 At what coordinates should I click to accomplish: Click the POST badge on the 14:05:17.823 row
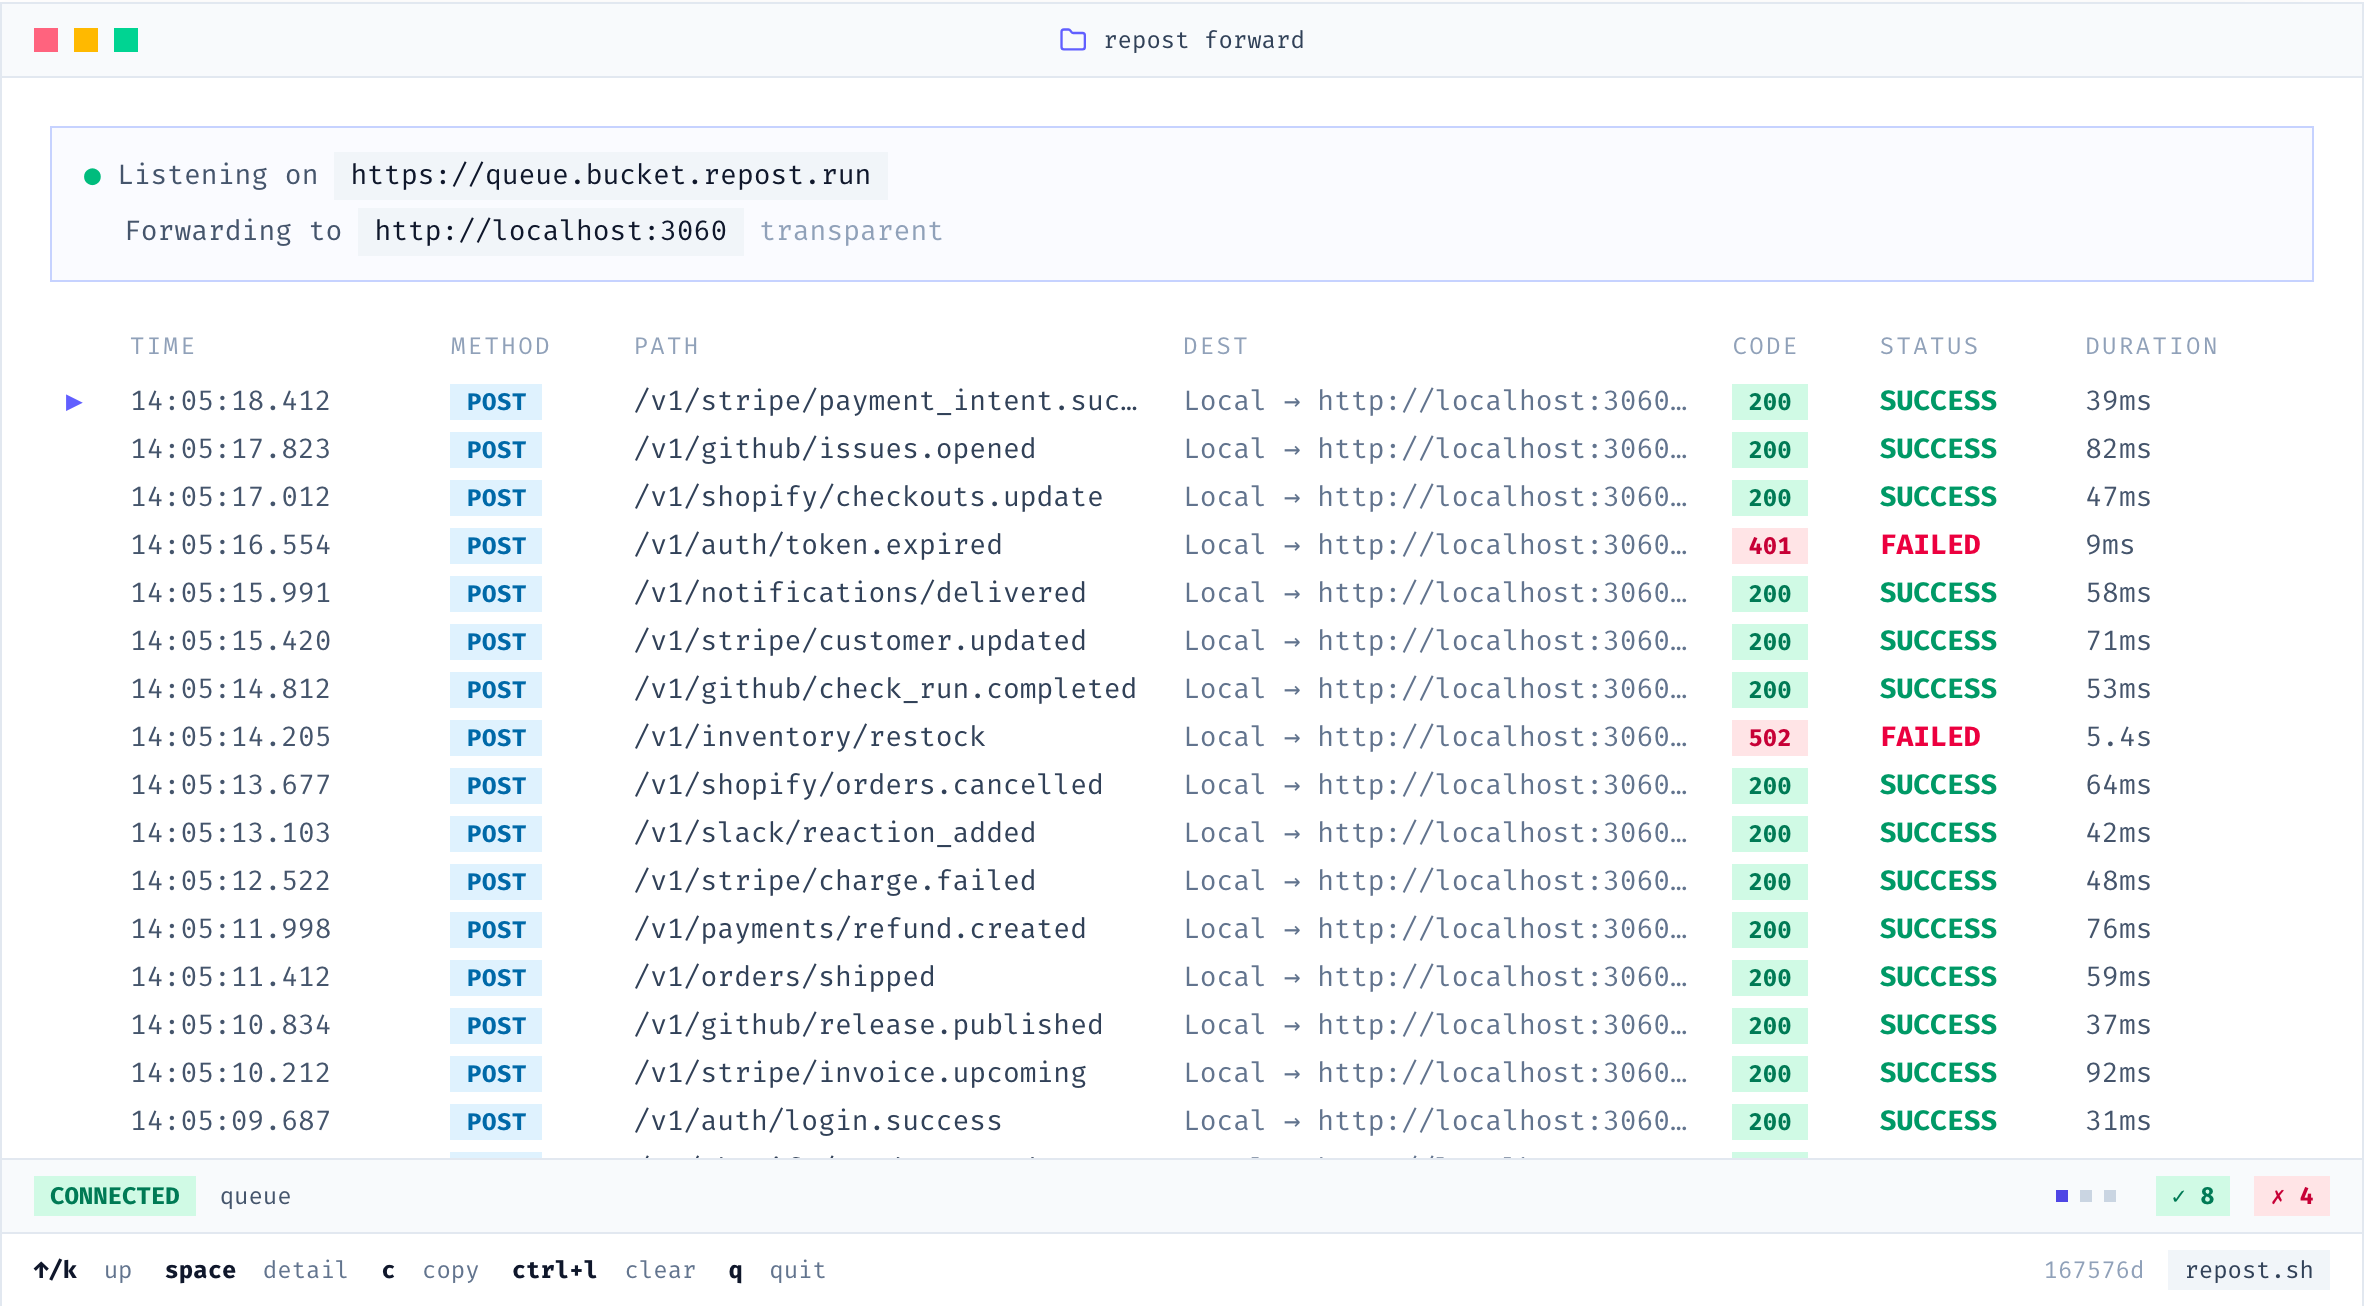tap(496, 450)
